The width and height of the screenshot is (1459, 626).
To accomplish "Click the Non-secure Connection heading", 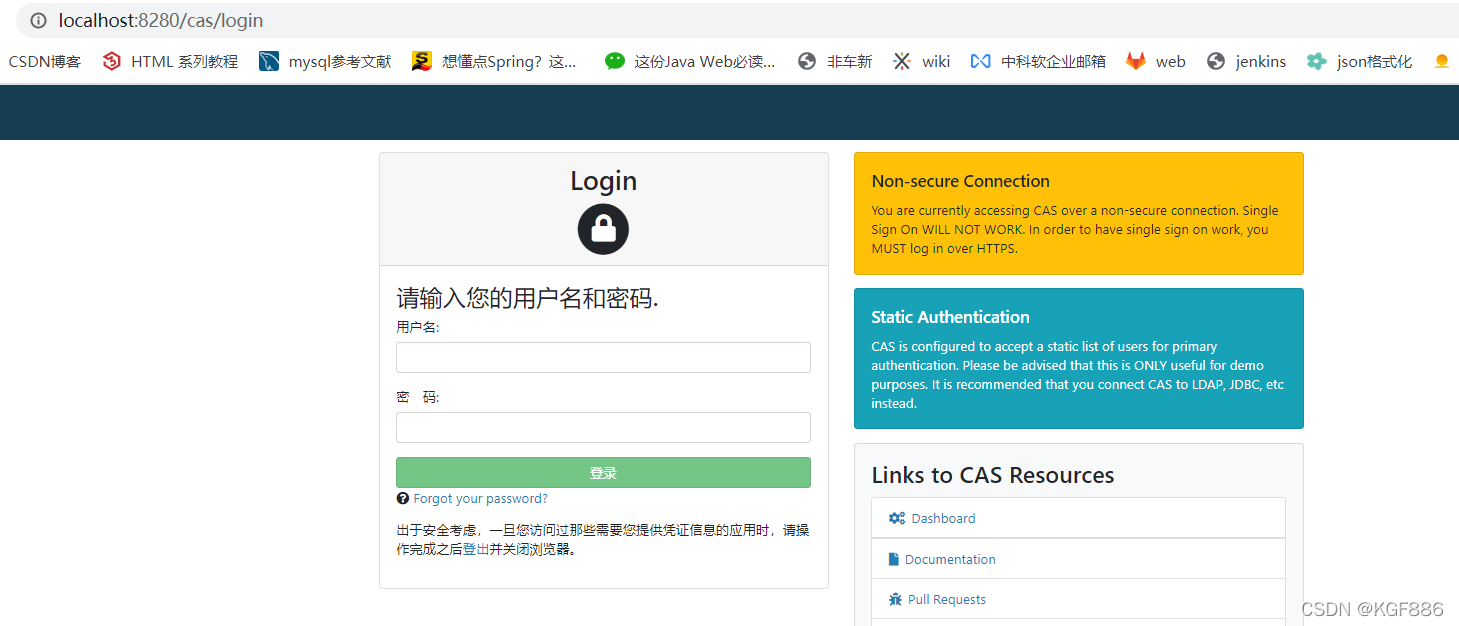I will click(960, 181).
